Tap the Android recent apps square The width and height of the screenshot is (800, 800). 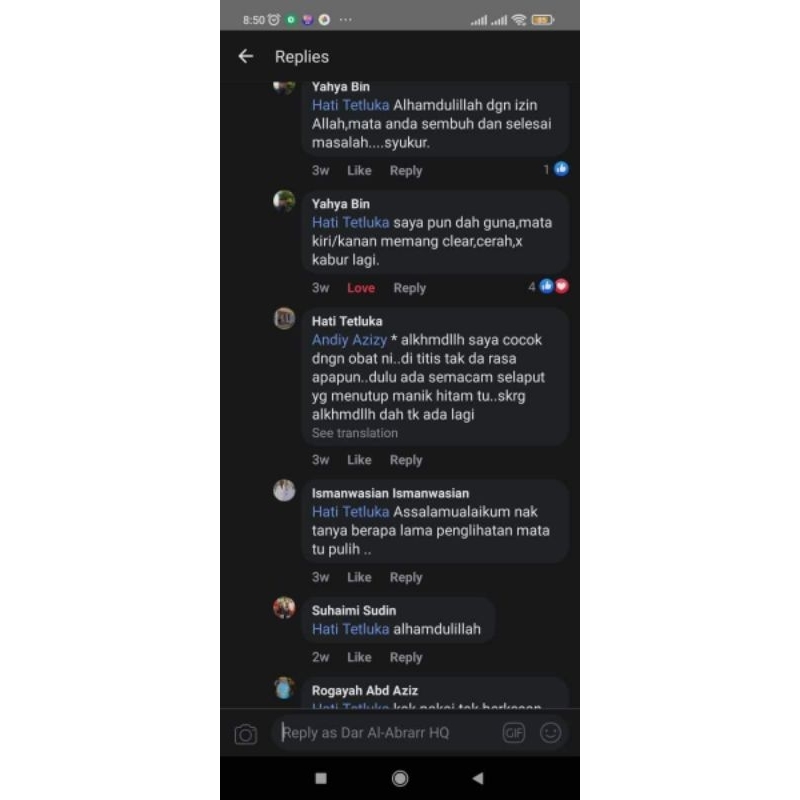pos(321,778)
